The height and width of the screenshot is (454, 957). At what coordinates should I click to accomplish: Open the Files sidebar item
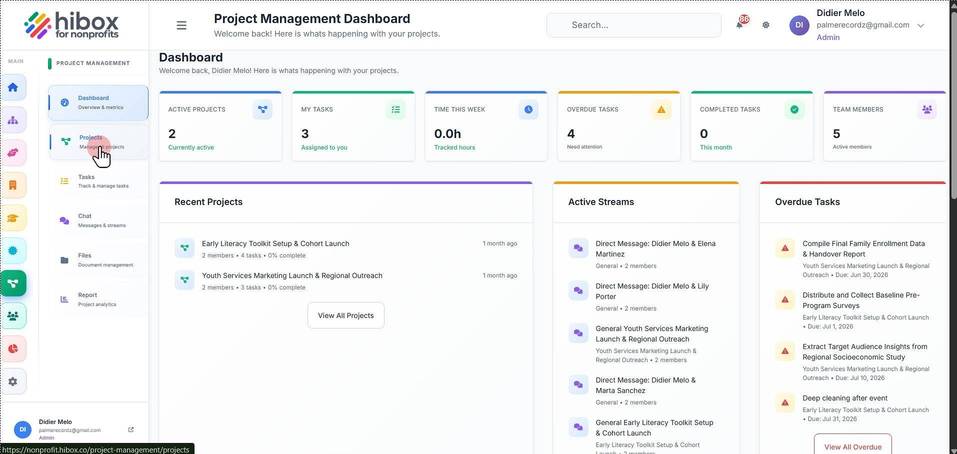[98, 260]
